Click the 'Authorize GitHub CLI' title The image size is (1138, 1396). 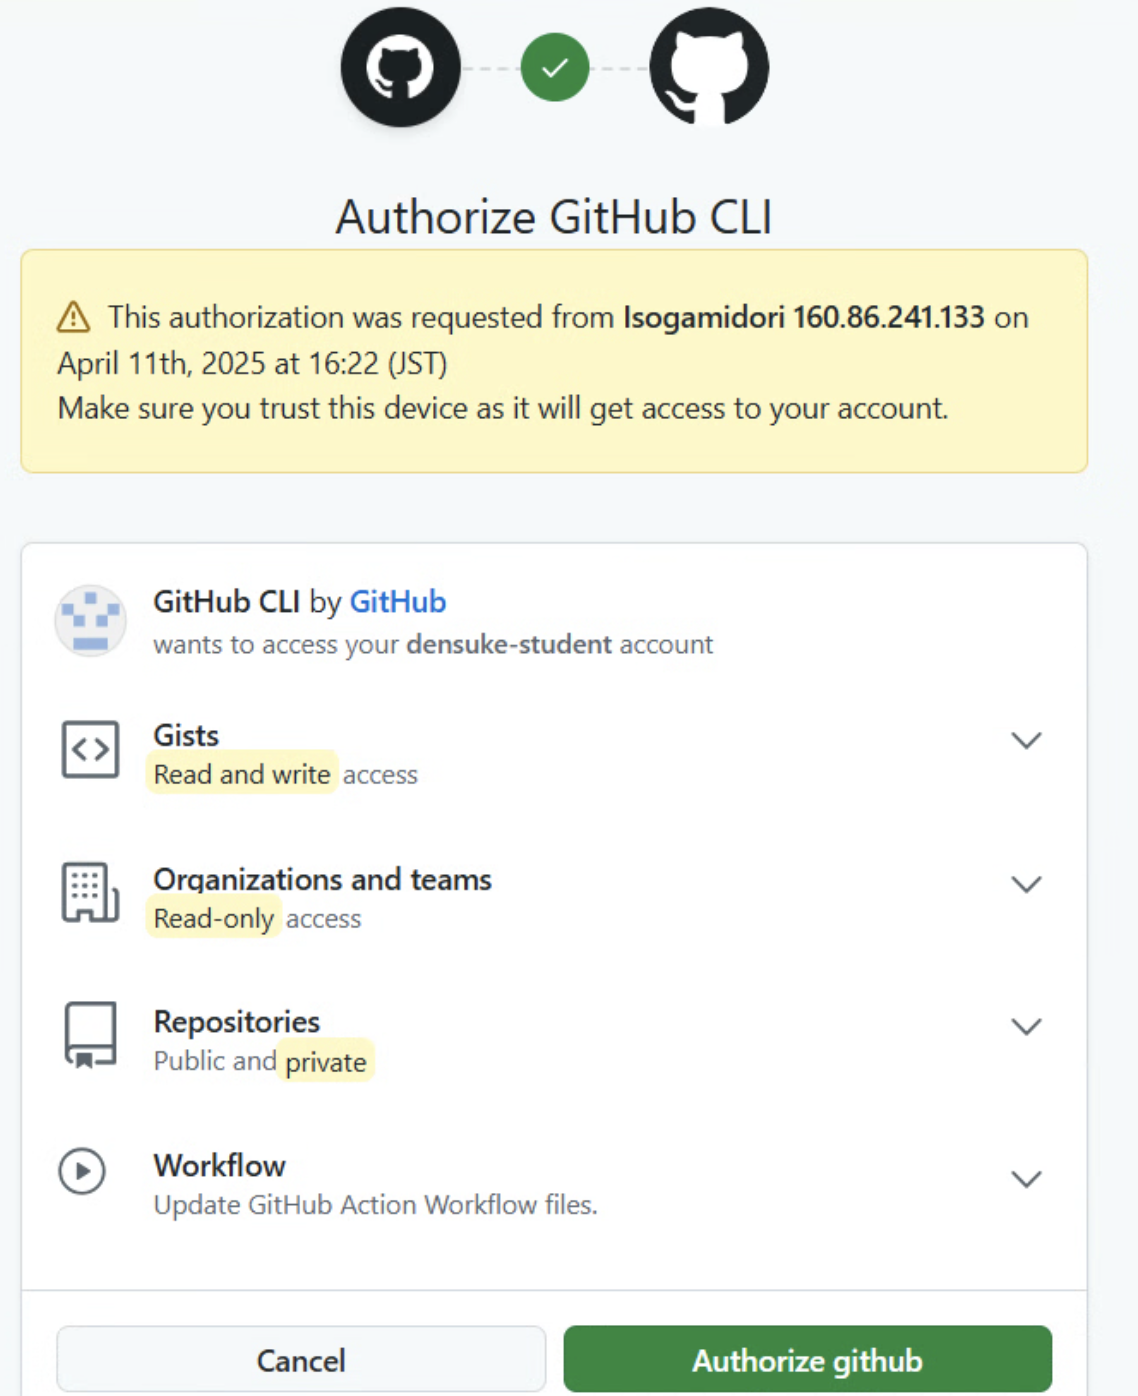click(554, 217)
